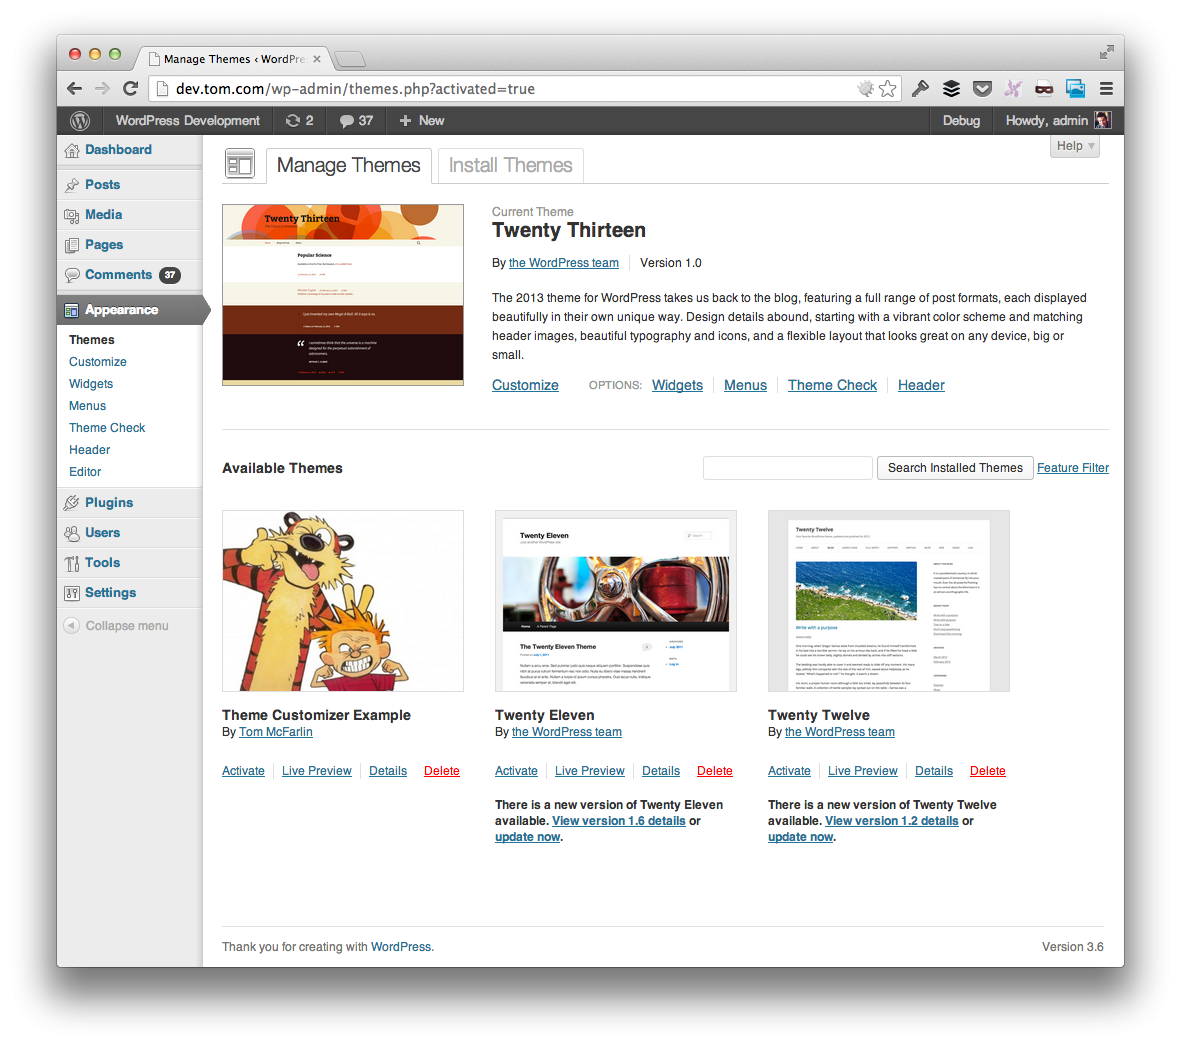The image size is (1181, 1046).
Task: Click the browser address bar URL
Action: point(355,89)
